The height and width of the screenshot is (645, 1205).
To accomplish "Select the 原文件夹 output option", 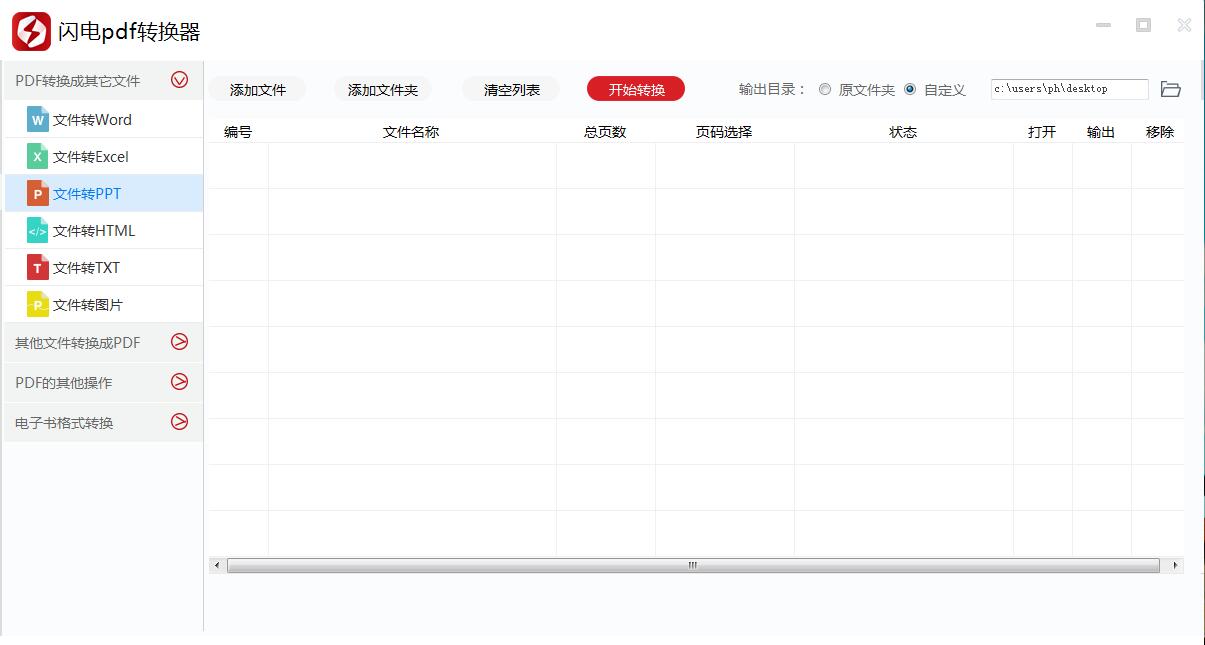I will [824, 89].
